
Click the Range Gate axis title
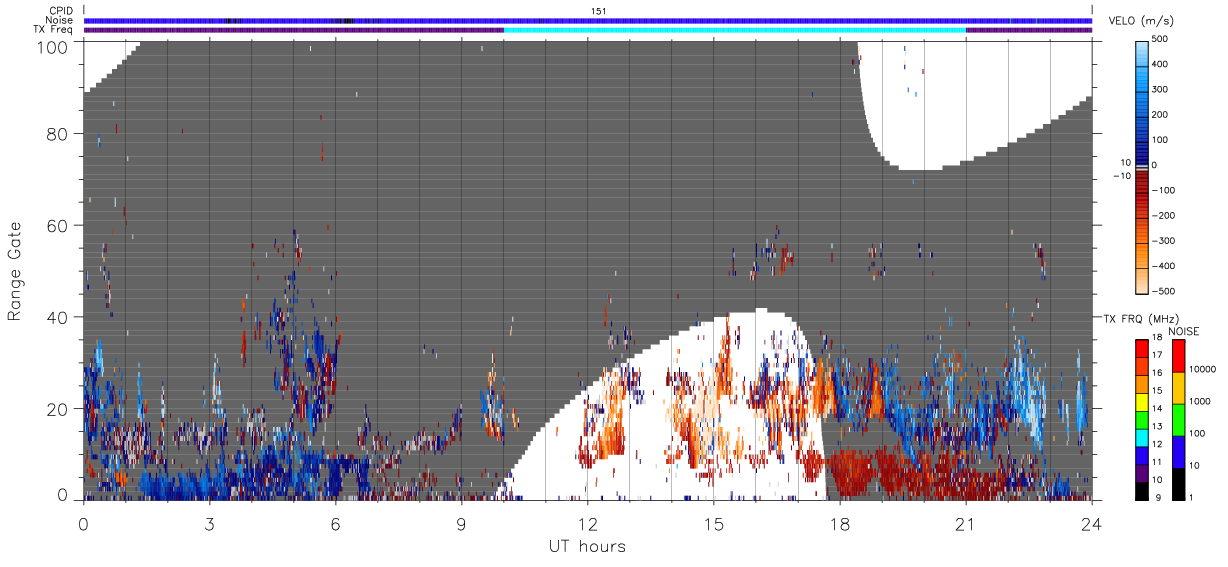coord(15,271)
